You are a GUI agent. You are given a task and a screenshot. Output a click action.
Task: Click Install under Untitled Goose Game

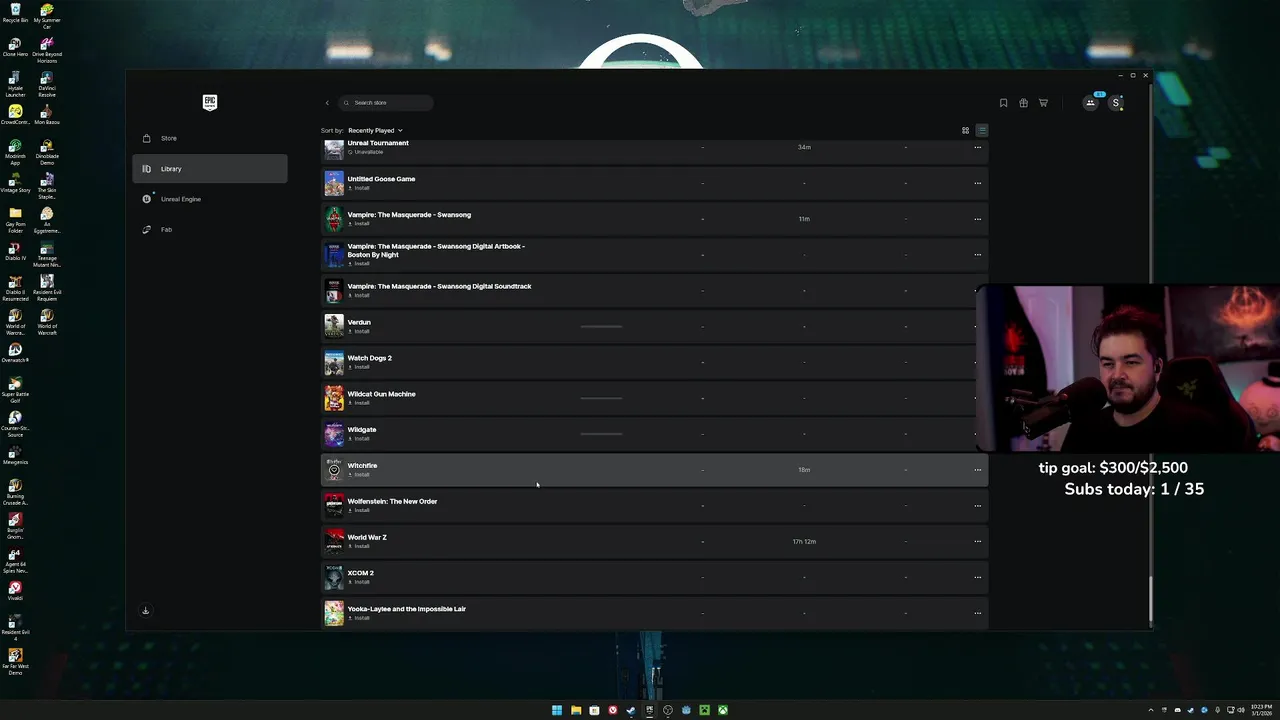pyautogui.click(x=360, y=188)
